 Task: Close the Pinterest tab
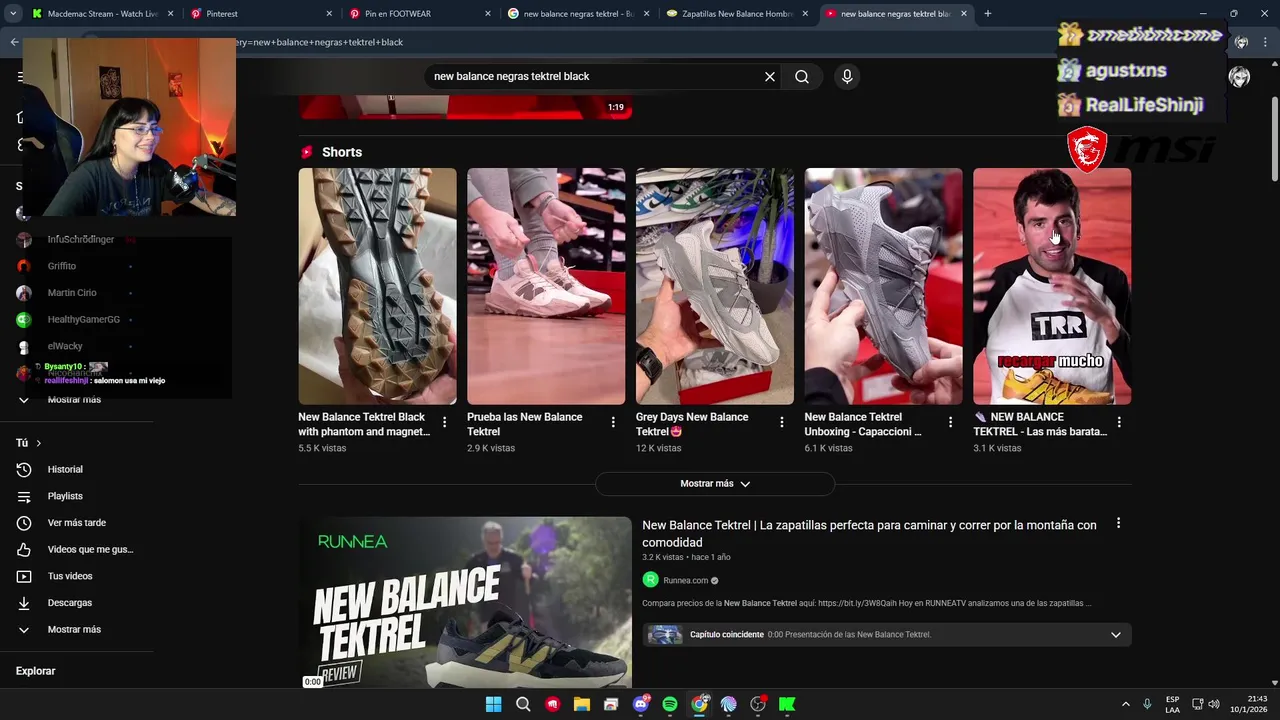click(329, 14)
